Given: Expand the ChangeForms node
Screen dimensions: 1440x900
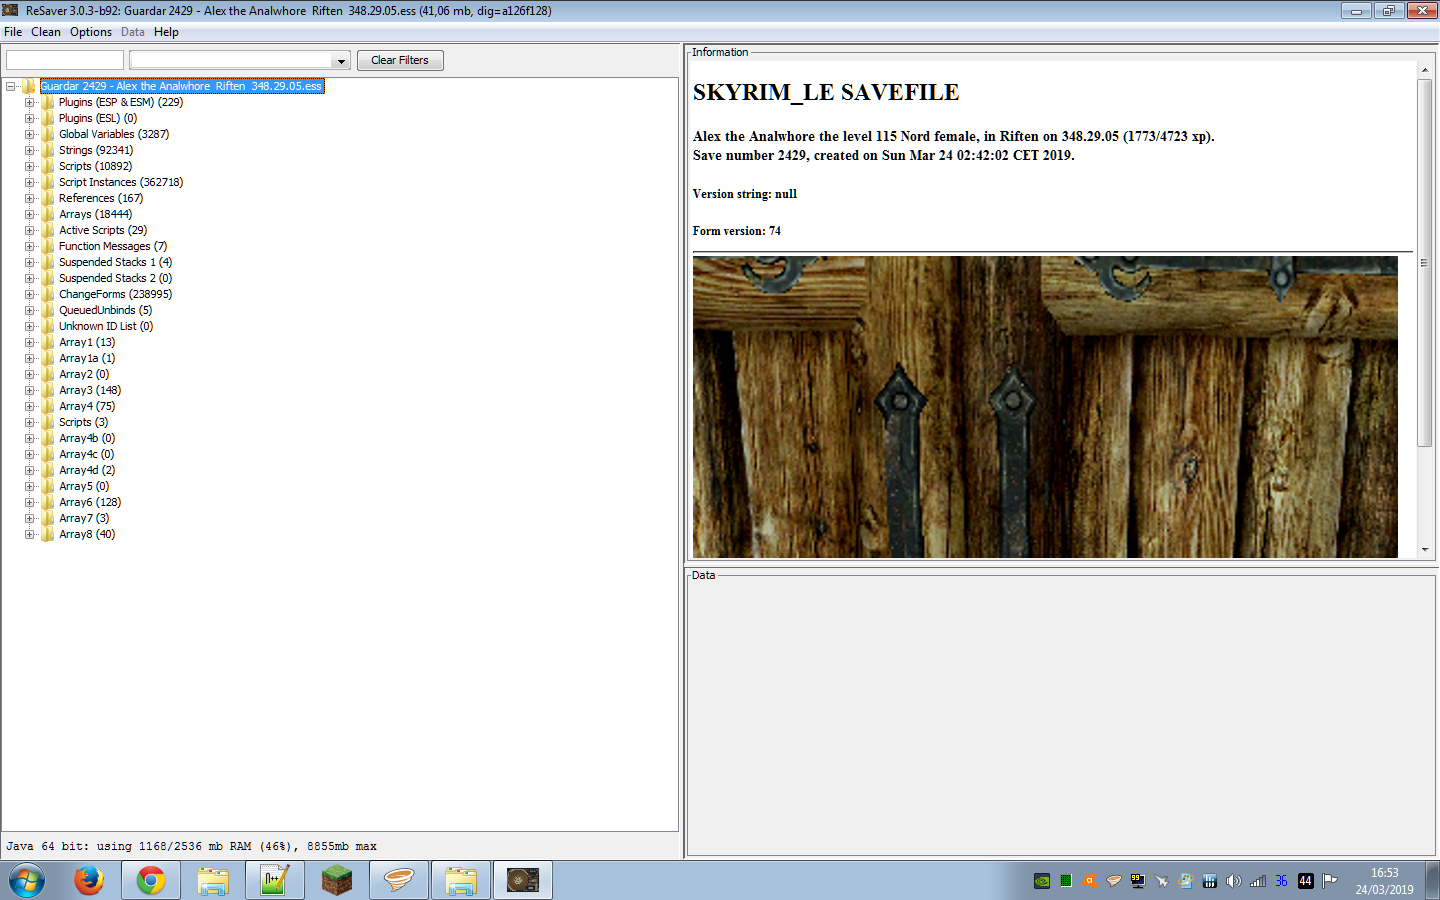Looking at the screenshot, I should pyautogui.click(x=30, y=294).
